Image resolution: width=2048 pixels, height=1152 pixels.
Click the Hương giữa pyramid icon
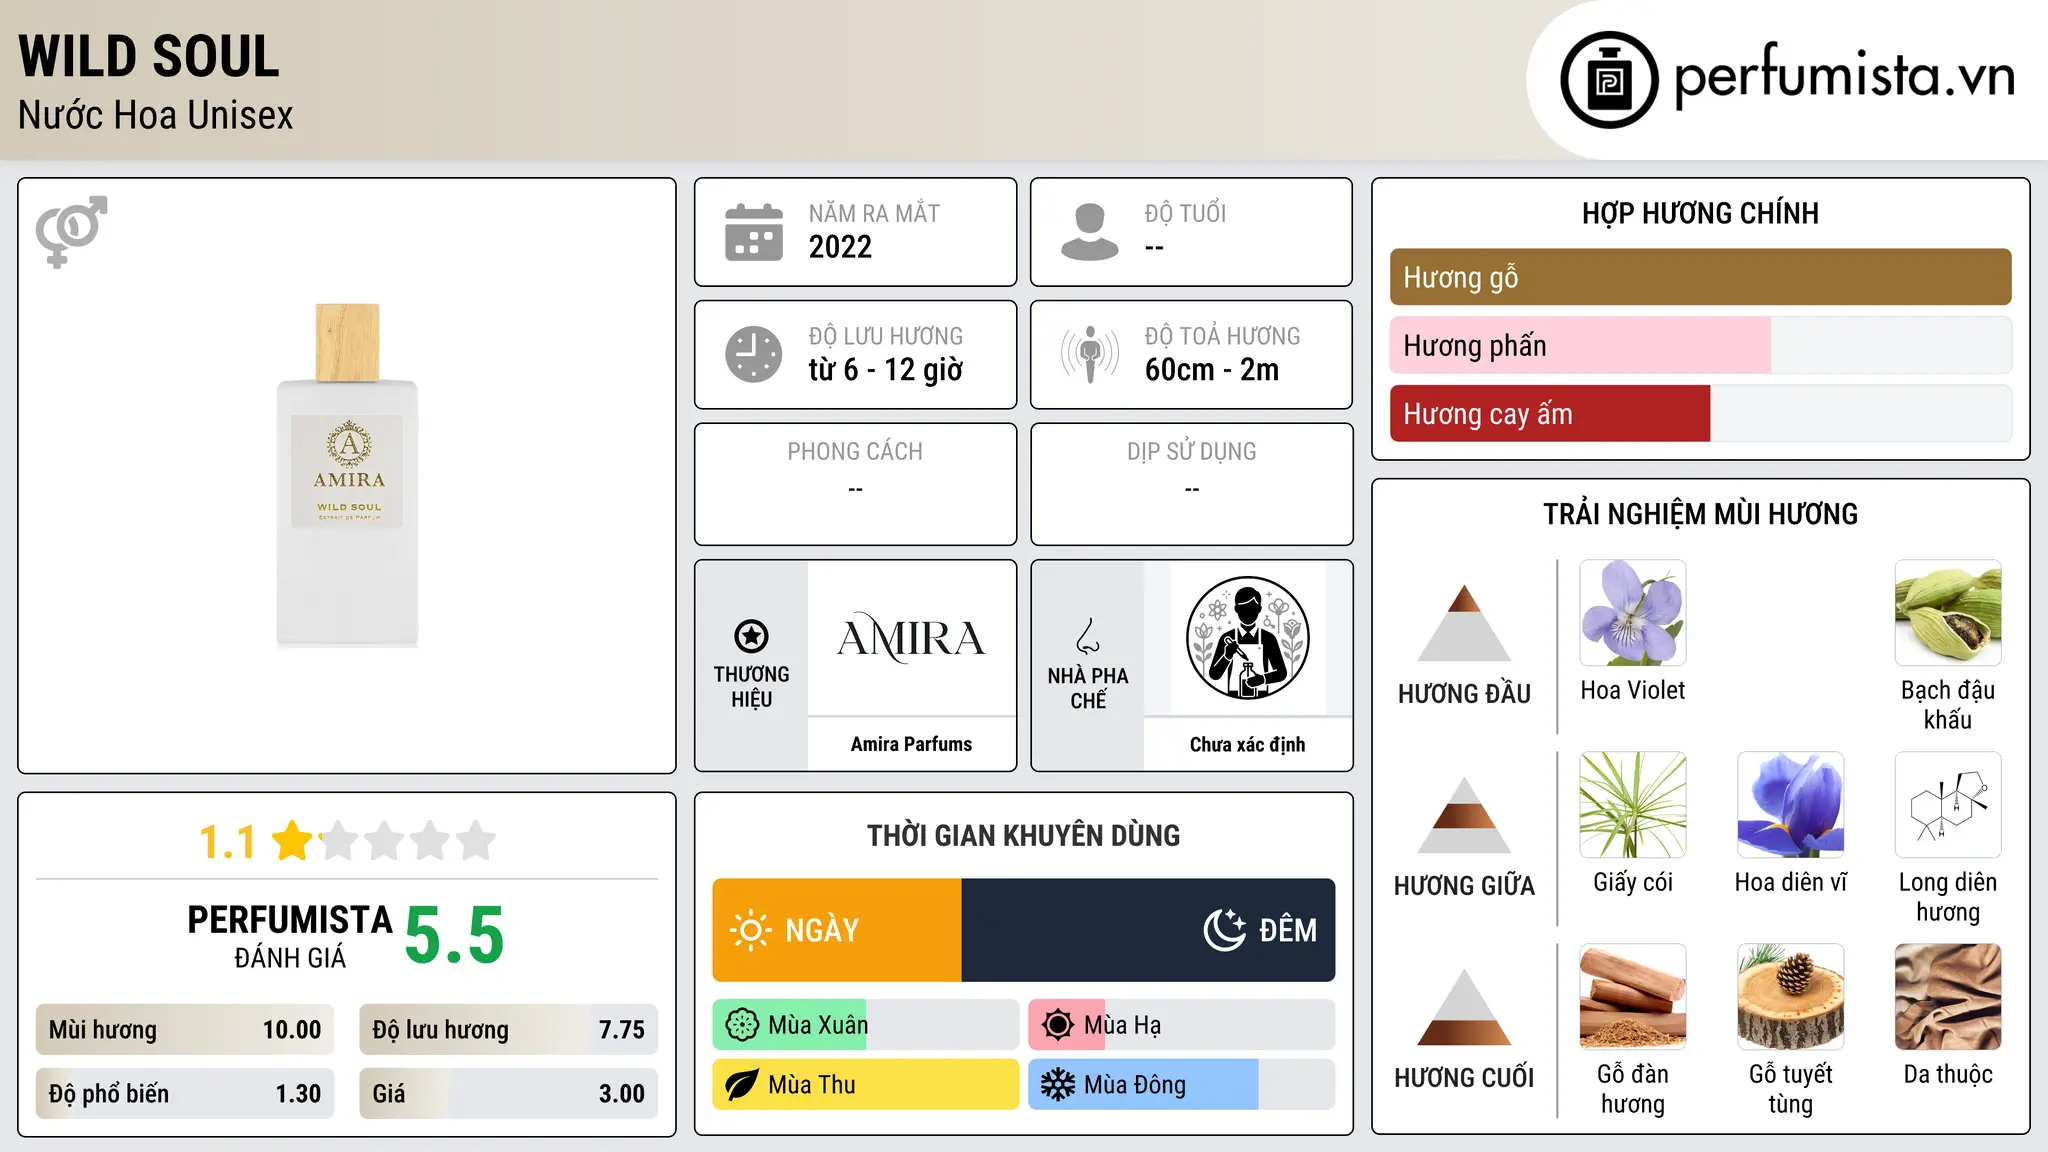(x=1464, y=815)
